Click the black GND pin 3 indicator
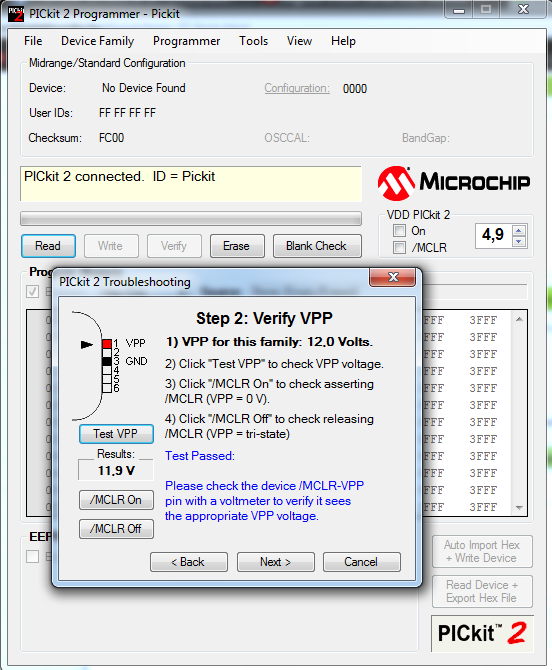The width and height of the screenshot is (552, 670). point(107,361)
